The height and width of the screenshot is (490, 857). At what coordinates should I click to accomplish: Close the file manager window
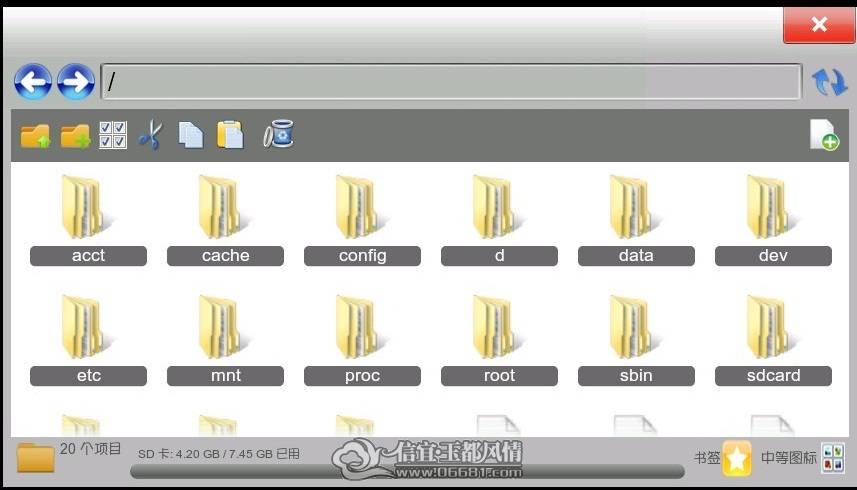tap(819, 25)
